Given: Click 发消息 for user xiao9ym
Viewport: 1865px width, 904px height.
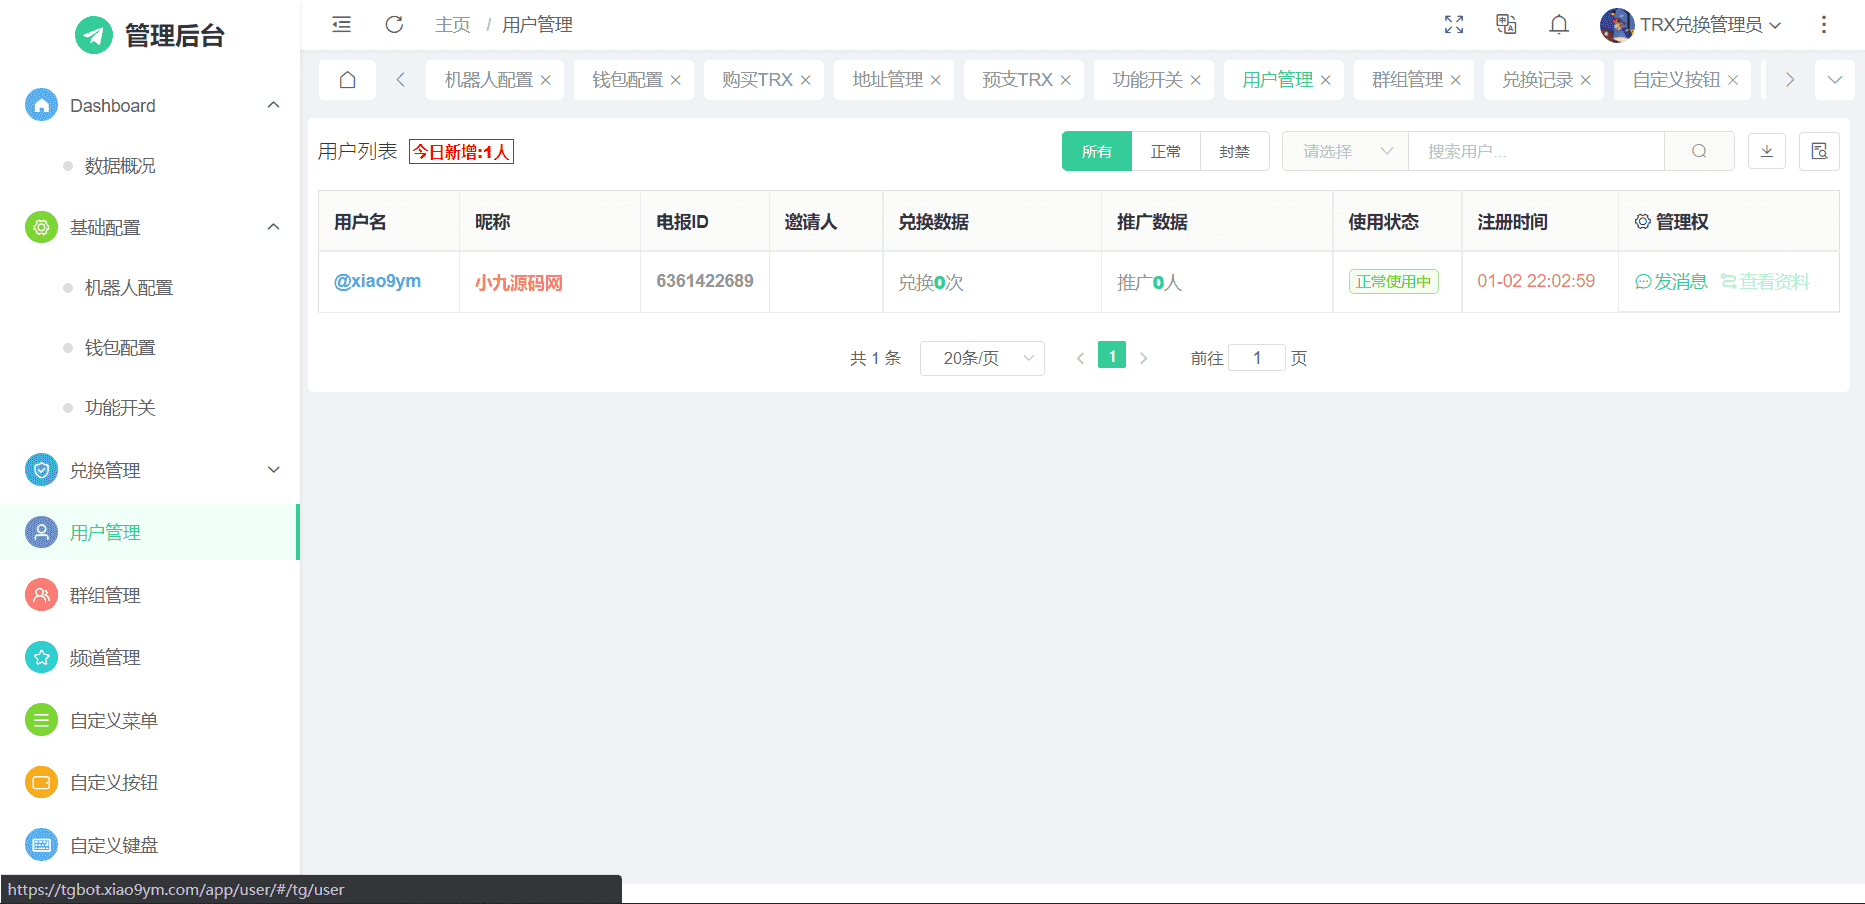Looking at the screenshot, I should pyautogui.click(x=1671, y=282).
